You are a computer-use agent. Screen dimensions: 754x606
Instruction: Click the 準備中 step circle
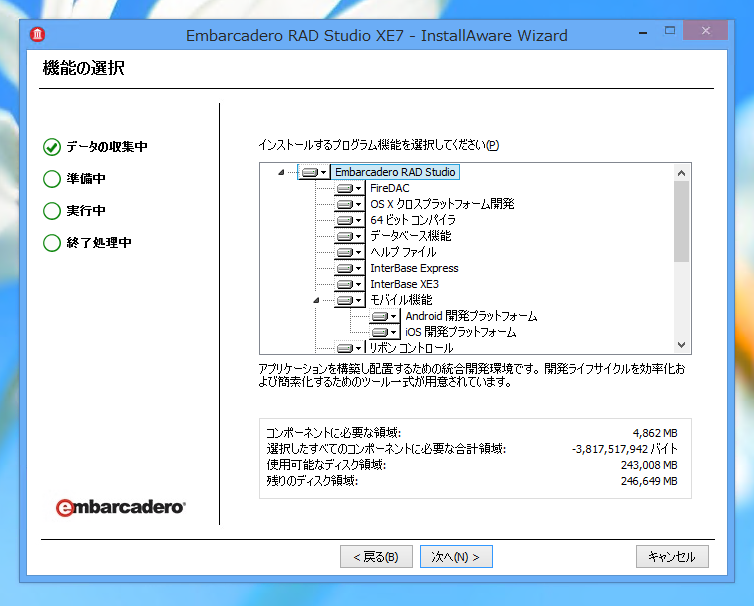click(52, 179)
